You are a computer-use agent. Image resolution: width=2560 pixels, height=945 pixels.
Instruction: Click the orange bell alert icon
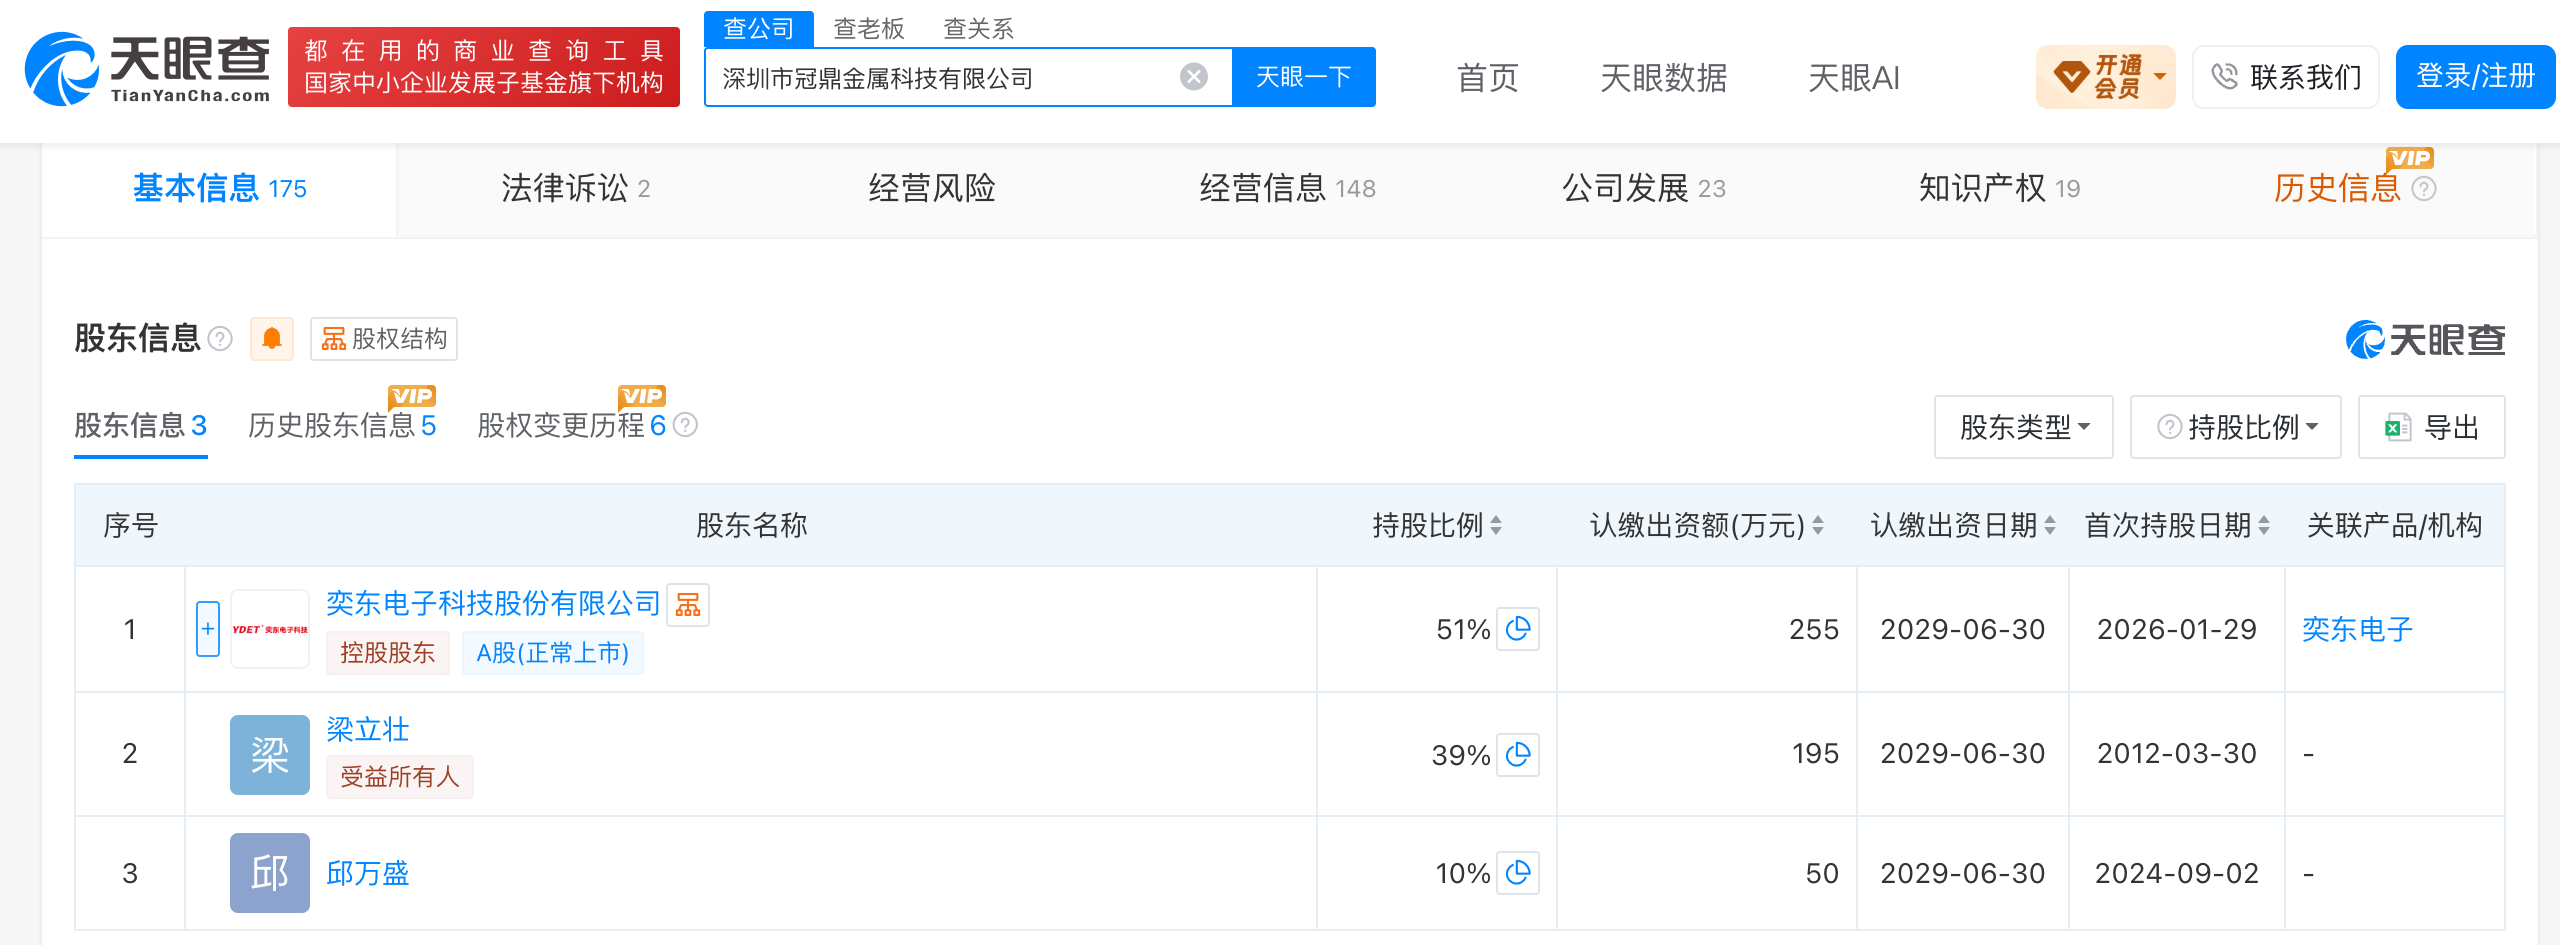pos(271,339)
